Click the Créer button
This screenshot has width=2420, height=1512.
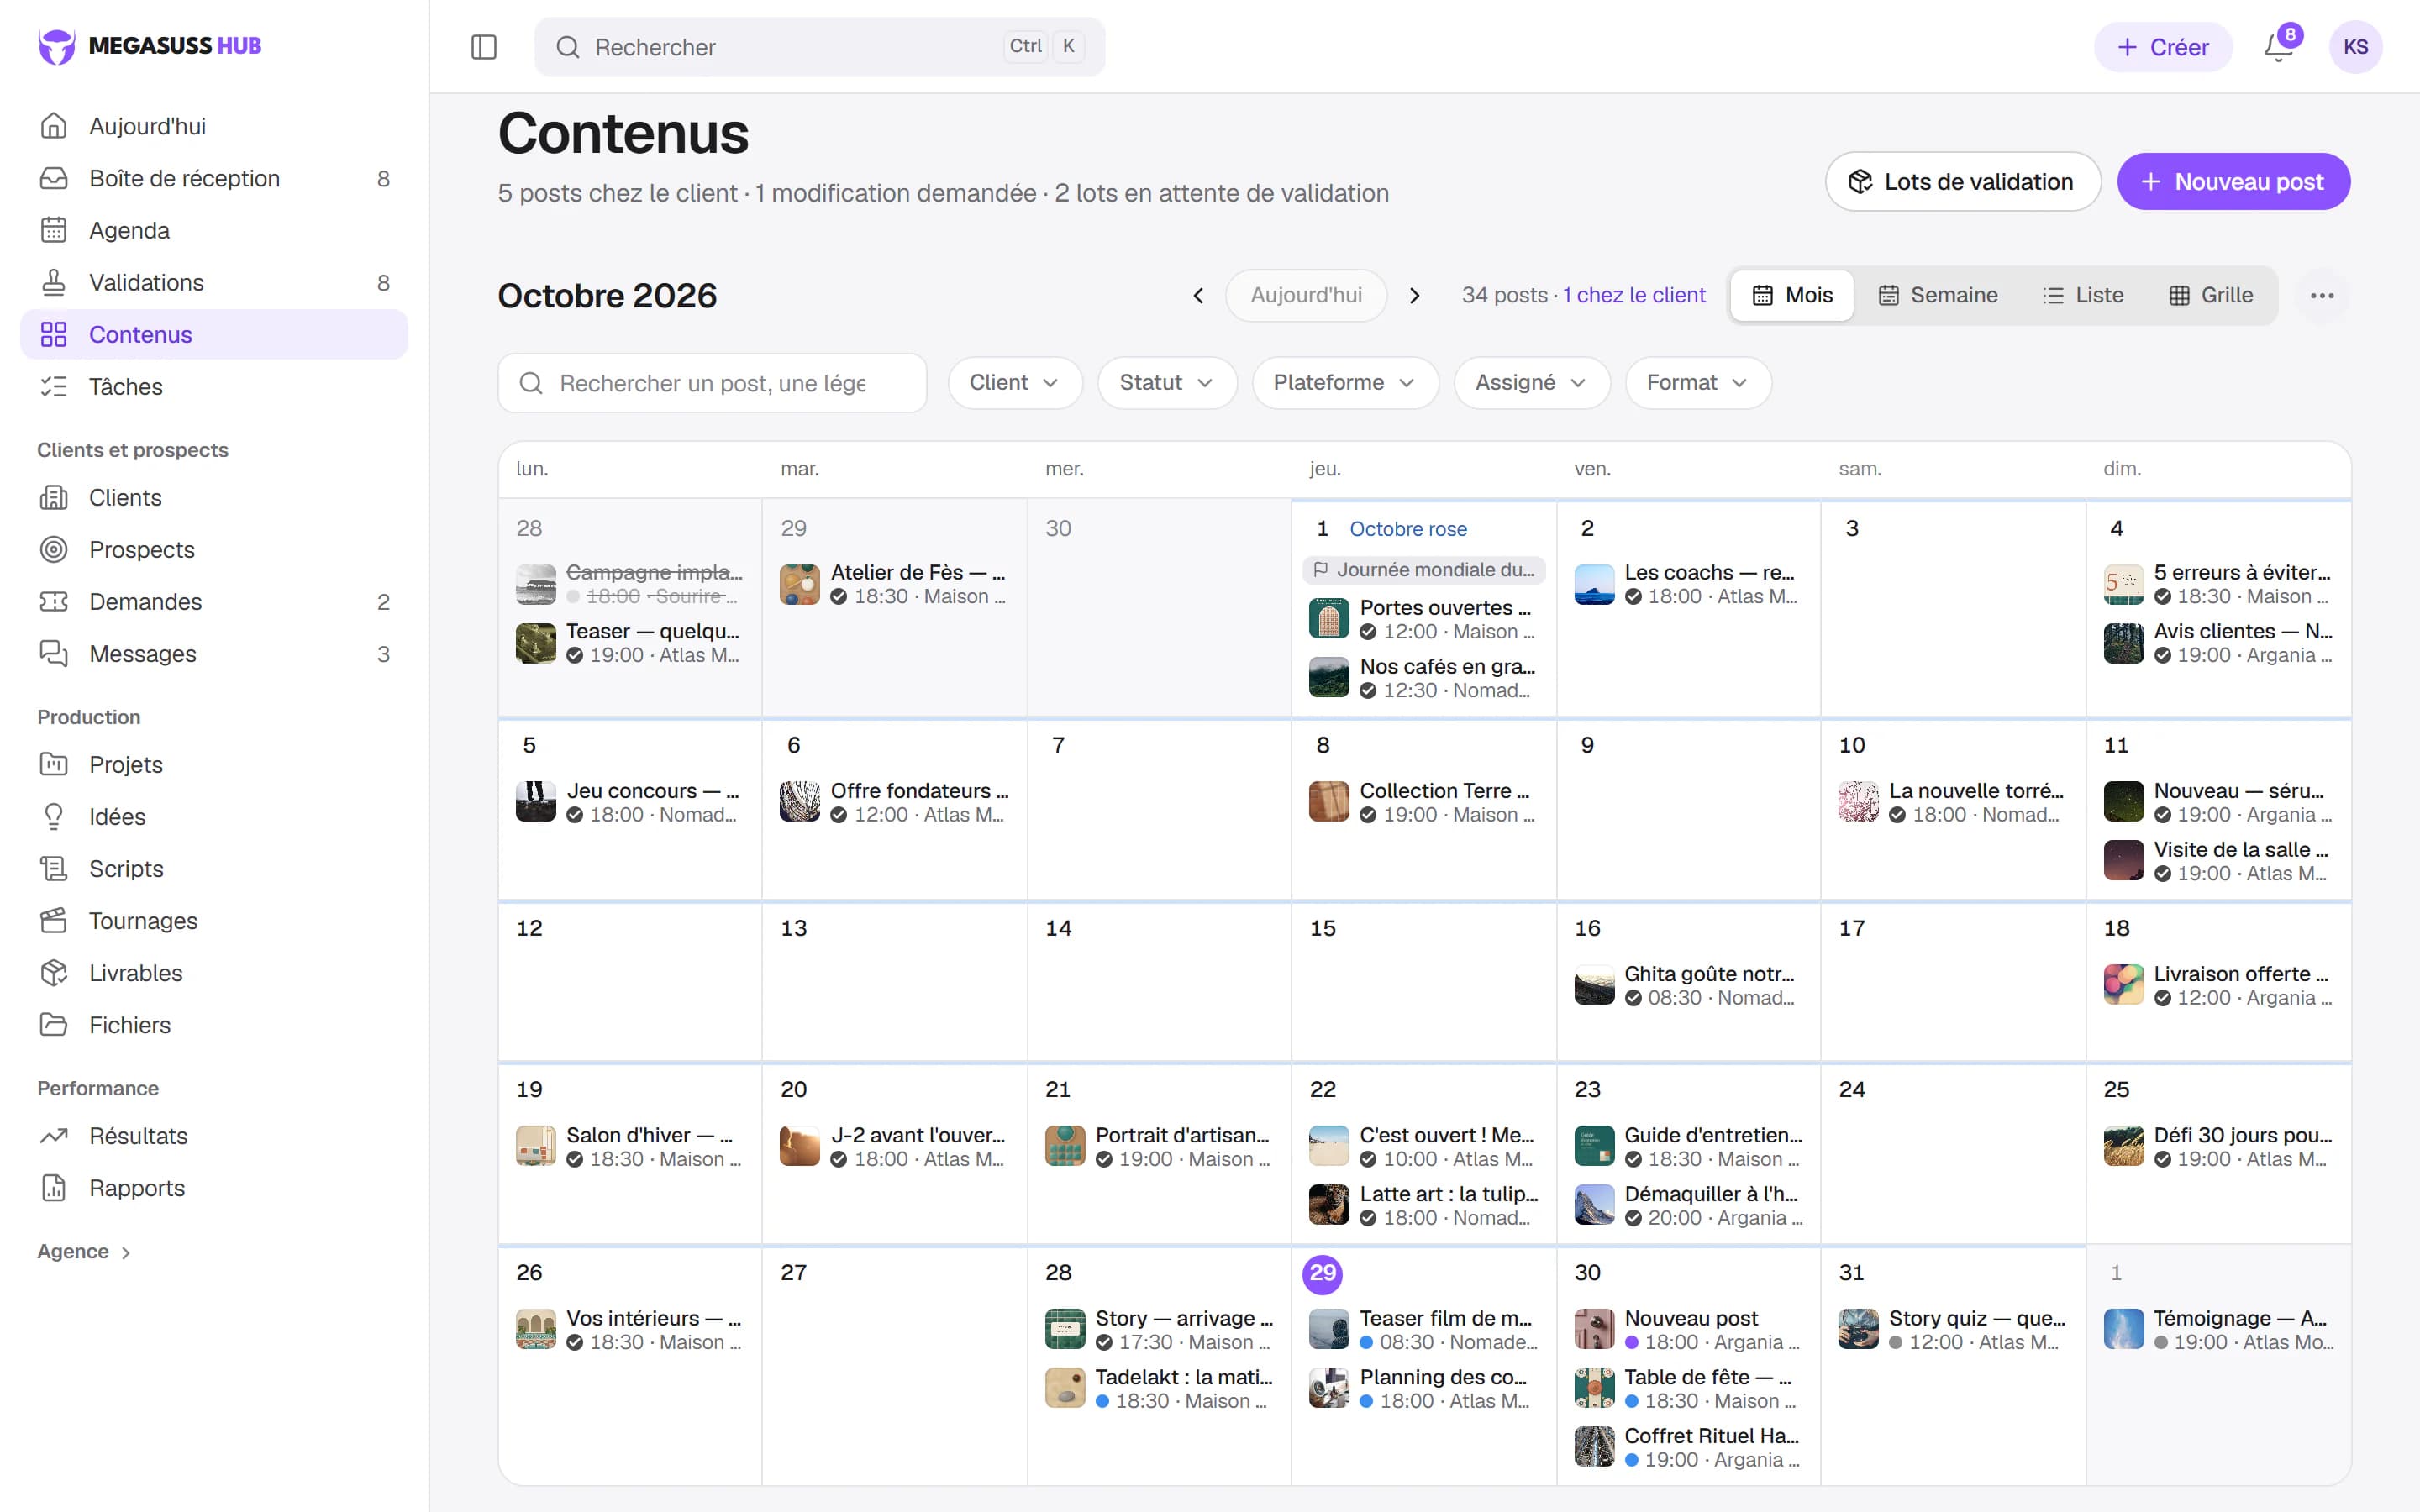[x=2162, y=47]
